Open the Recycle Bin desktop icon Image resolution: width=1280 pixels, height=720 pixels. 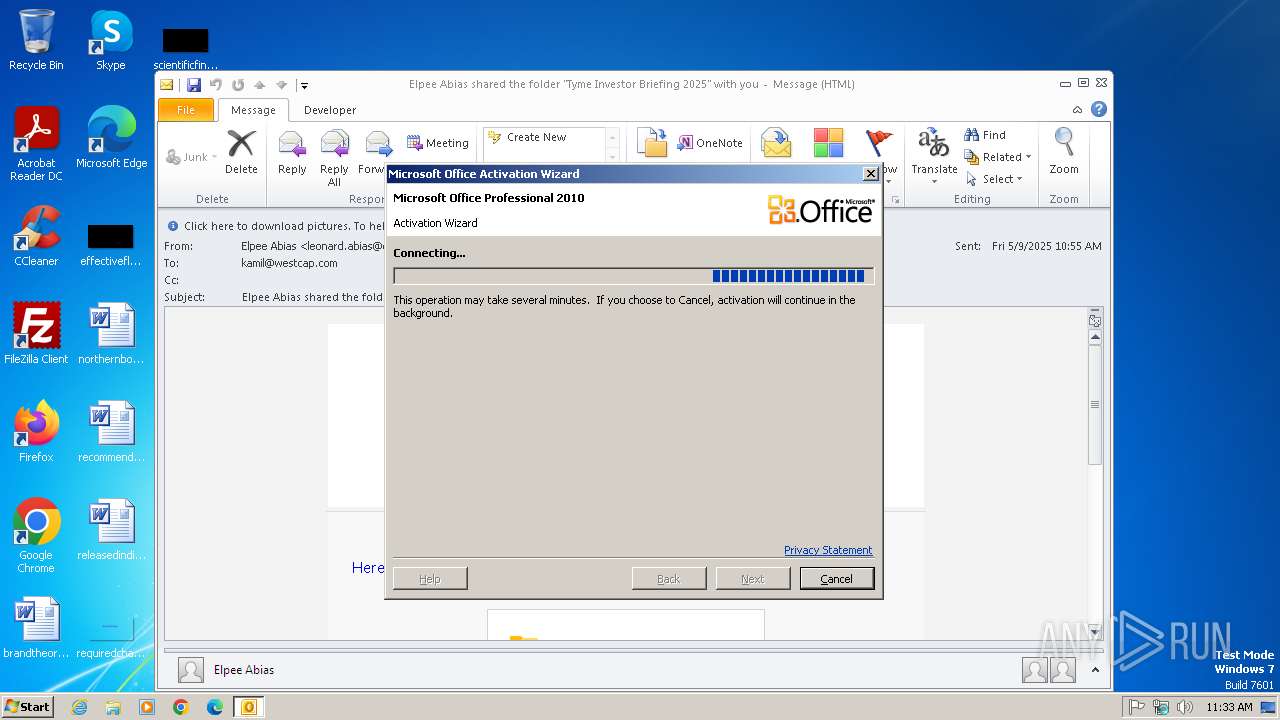coord(36,40)
